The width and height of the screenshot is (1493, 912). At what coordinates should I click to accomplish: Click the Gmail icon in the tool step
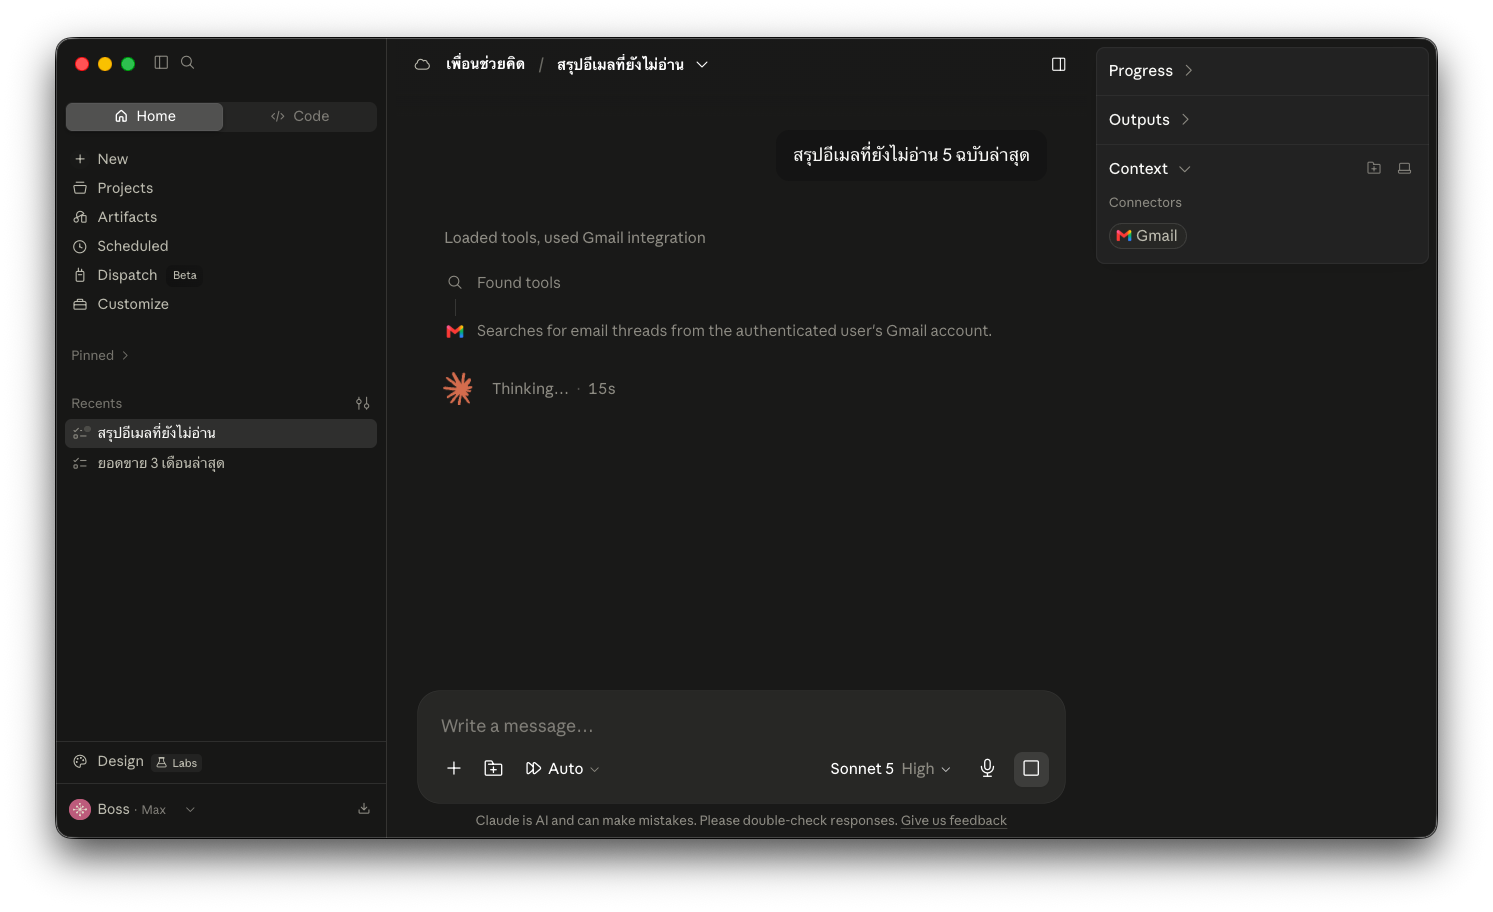(455, 331)
